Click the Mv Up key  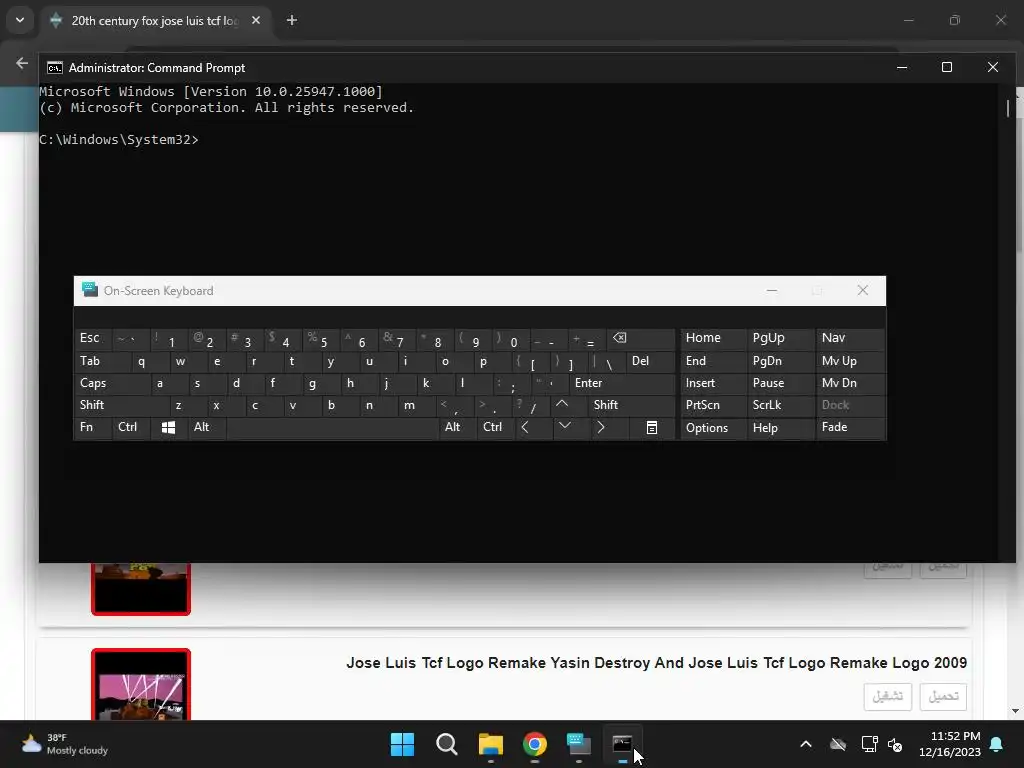click(850, 361)
